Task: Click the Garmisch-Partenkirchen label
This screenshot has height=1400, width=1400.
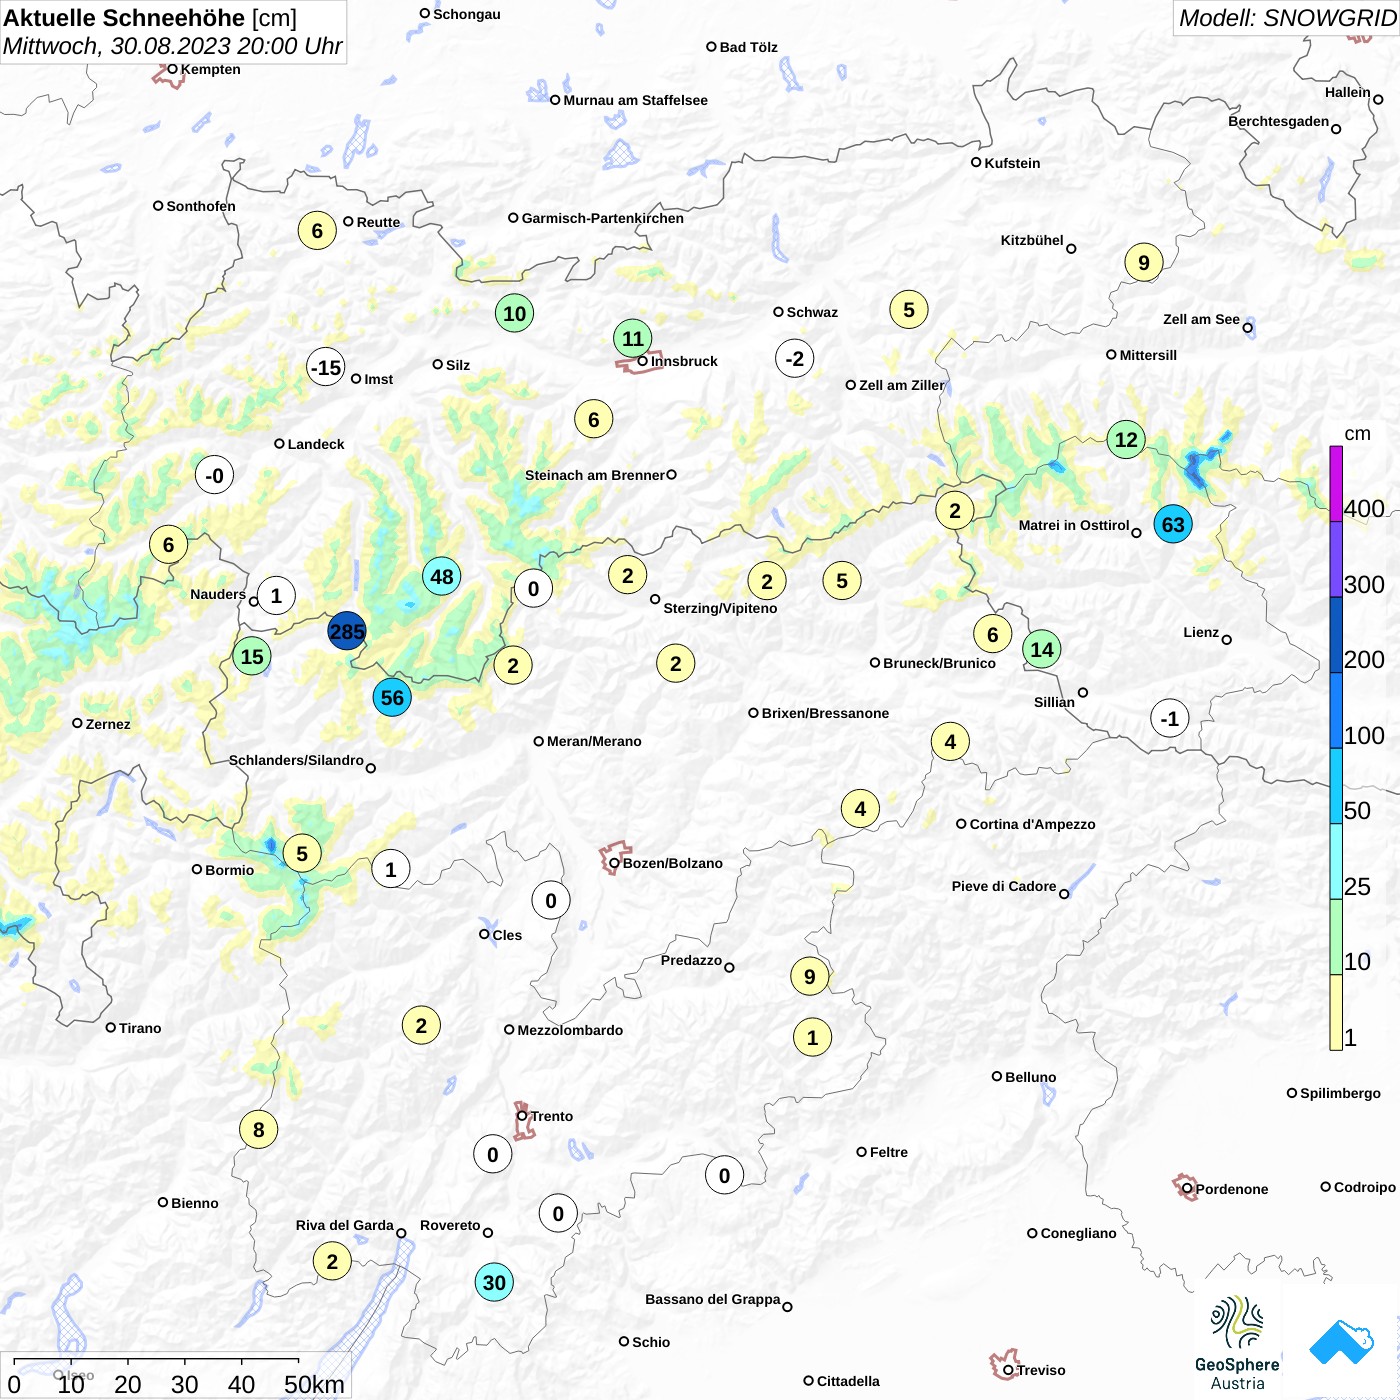Action: pyautogui.click(x=603, y=218)
